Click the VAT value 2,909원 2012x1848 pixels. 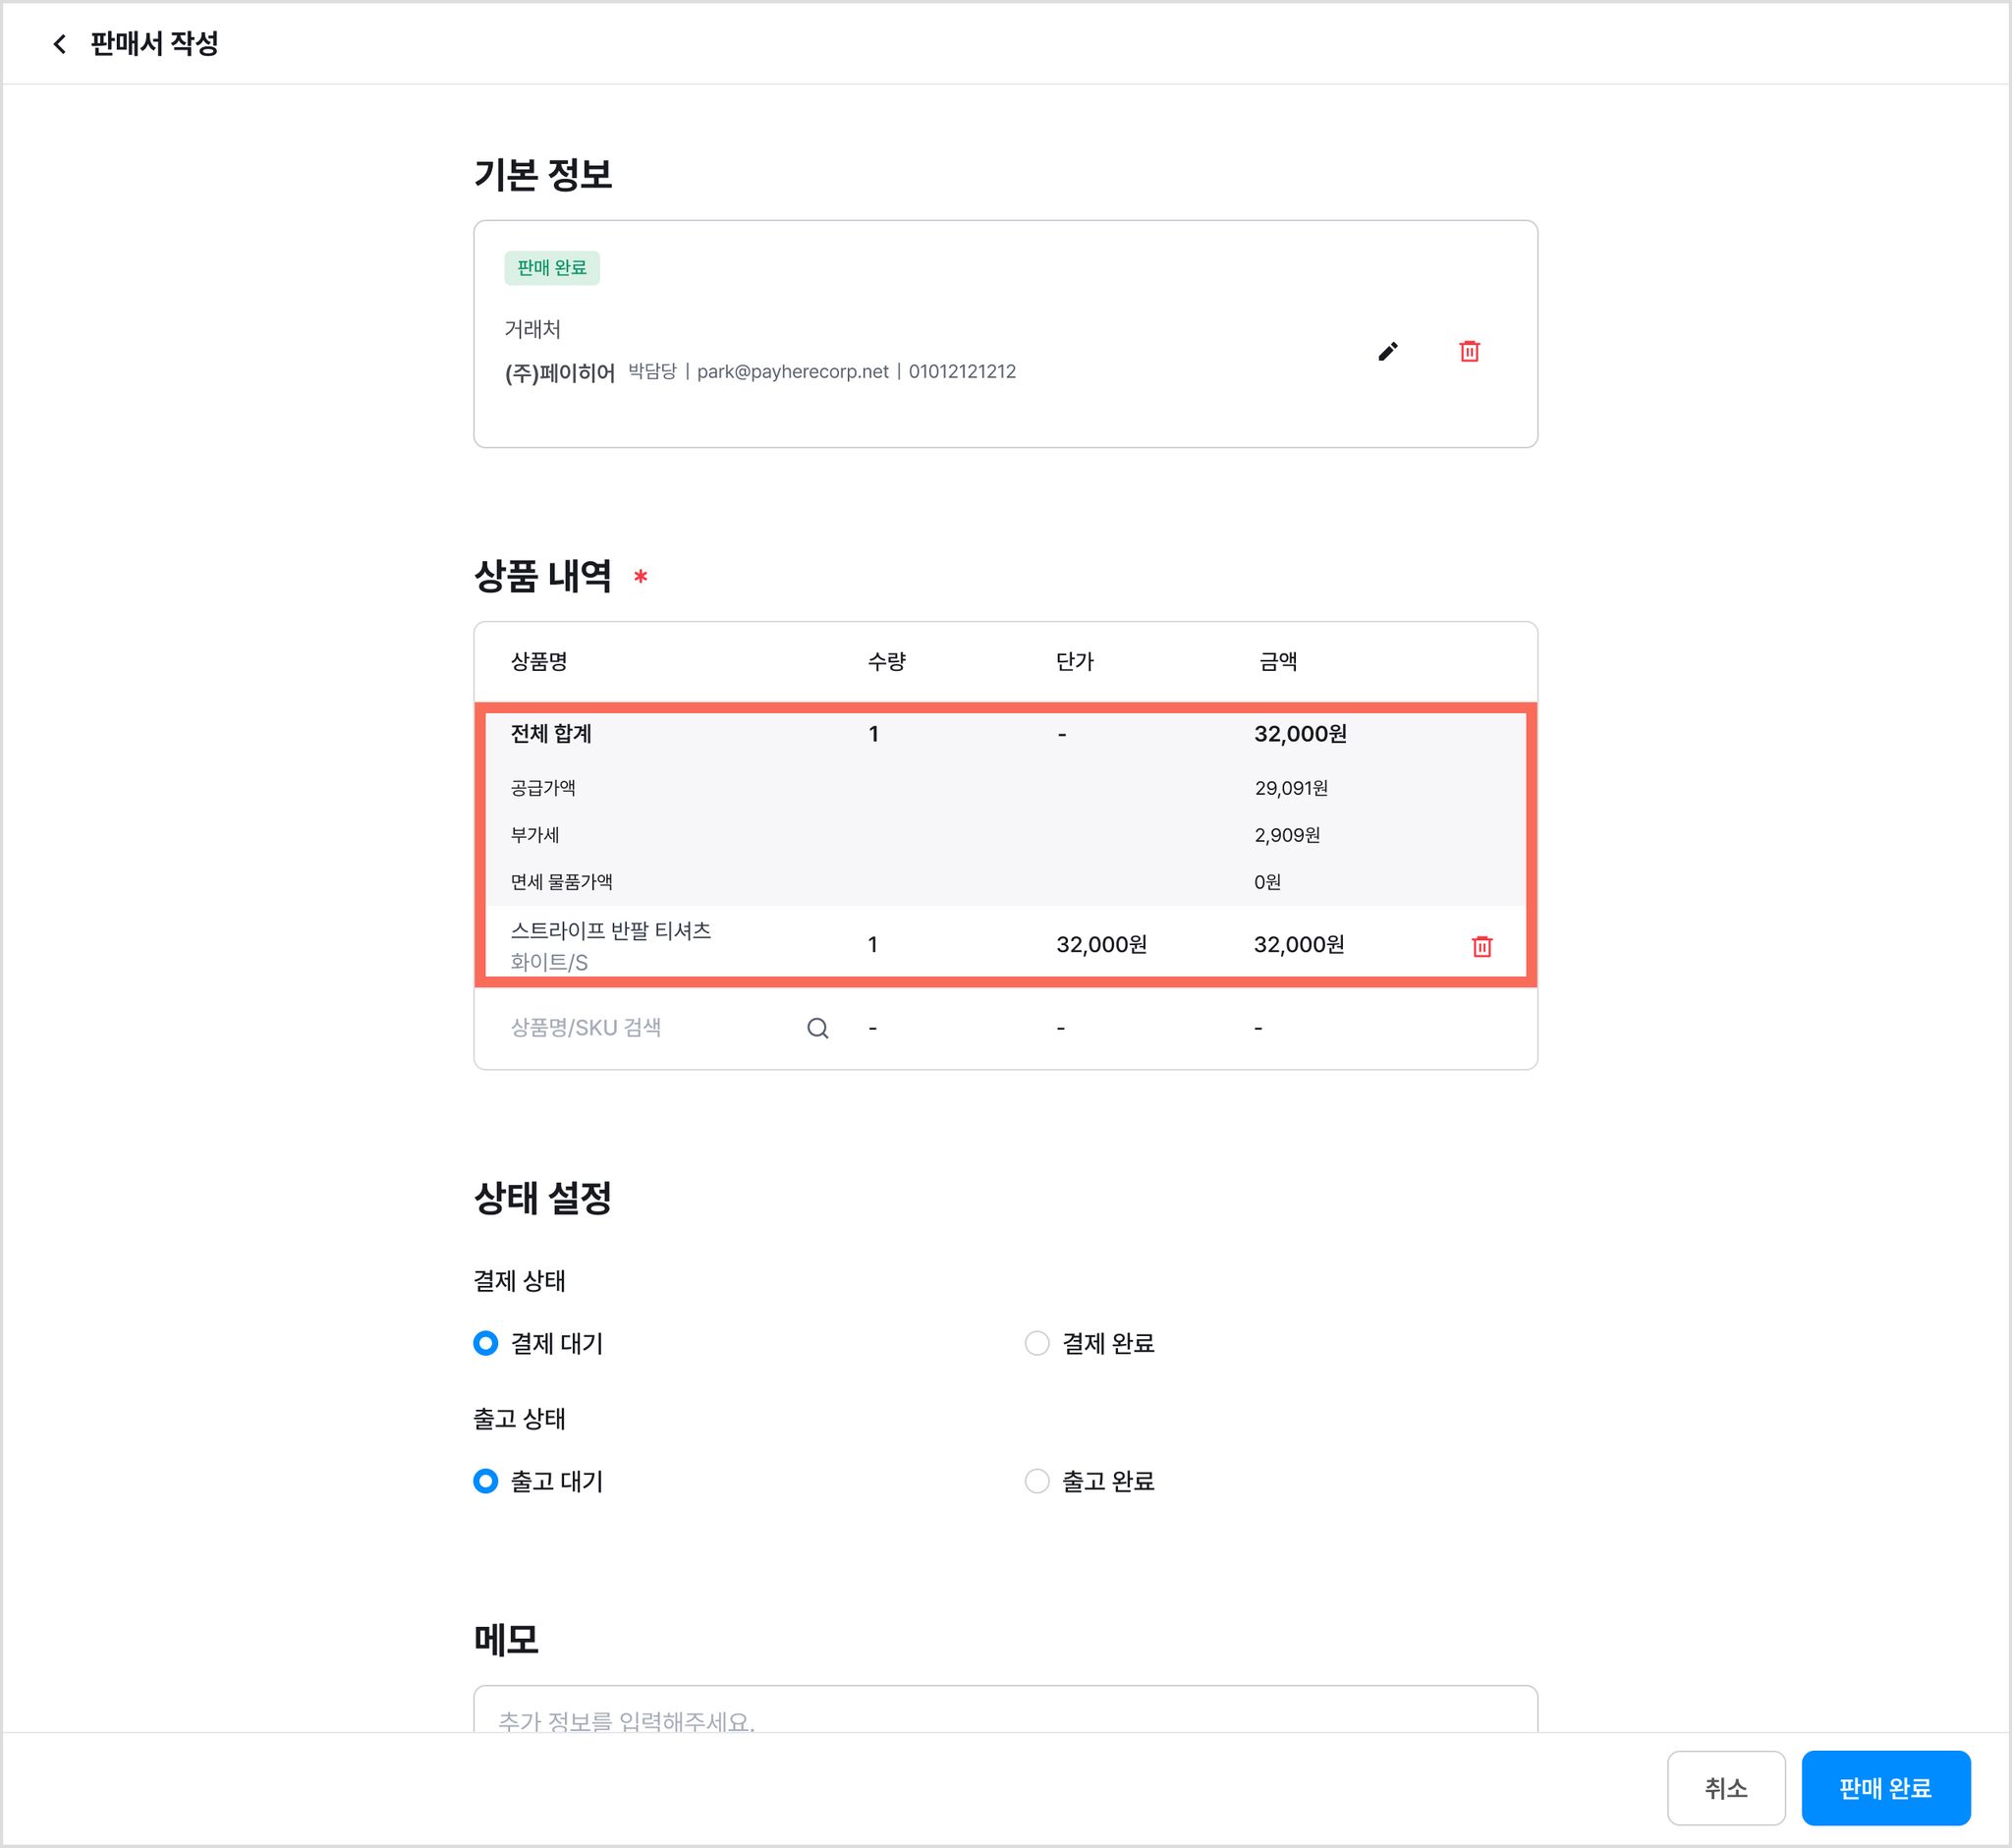pyautogui.click(x=1287, y=835)
